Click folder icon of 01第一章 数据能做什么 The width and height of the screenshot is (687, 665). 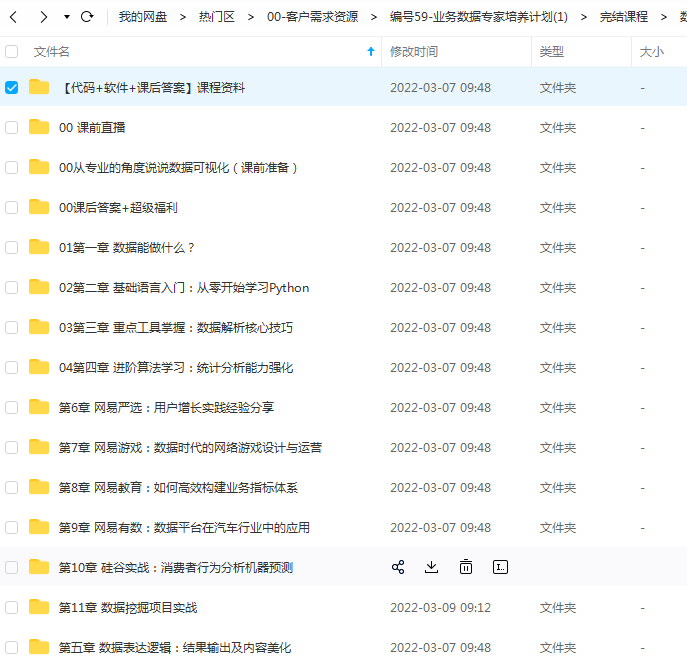(39, 247)
